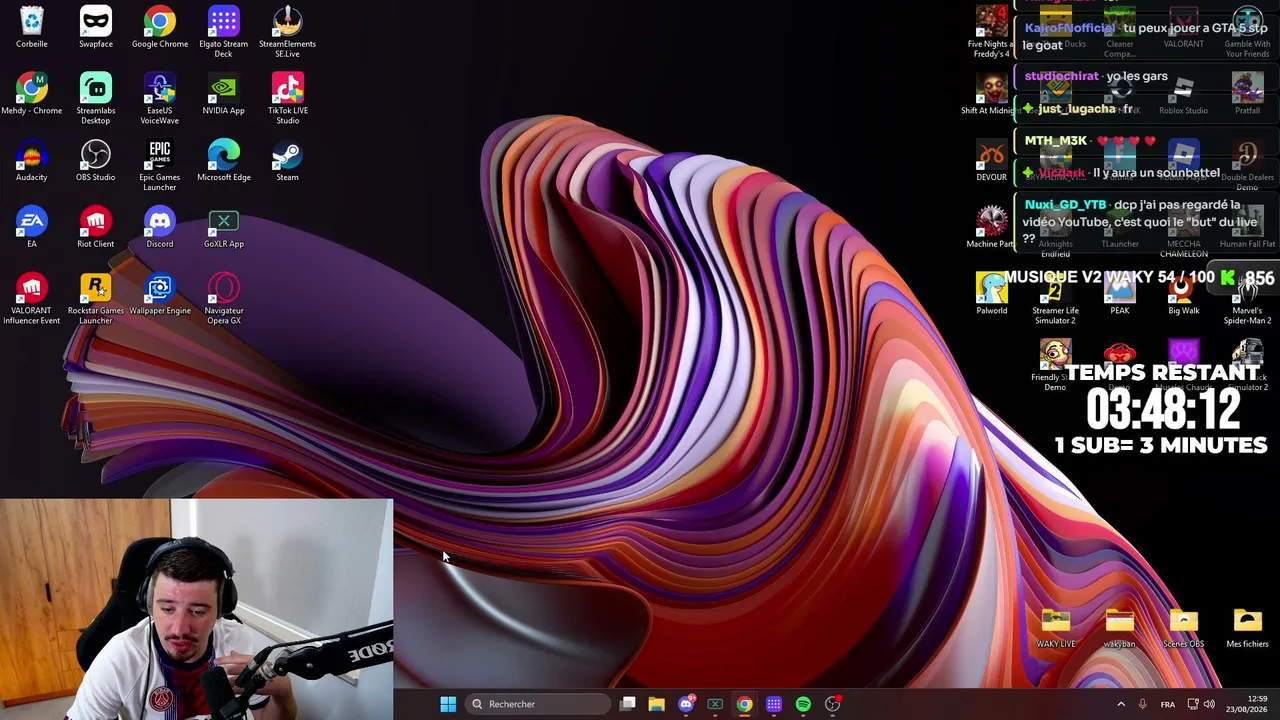This screenshot has height=720, width=1280.
Task: Switch to Discord on the taskbar
Action: (x=686, y=704)
